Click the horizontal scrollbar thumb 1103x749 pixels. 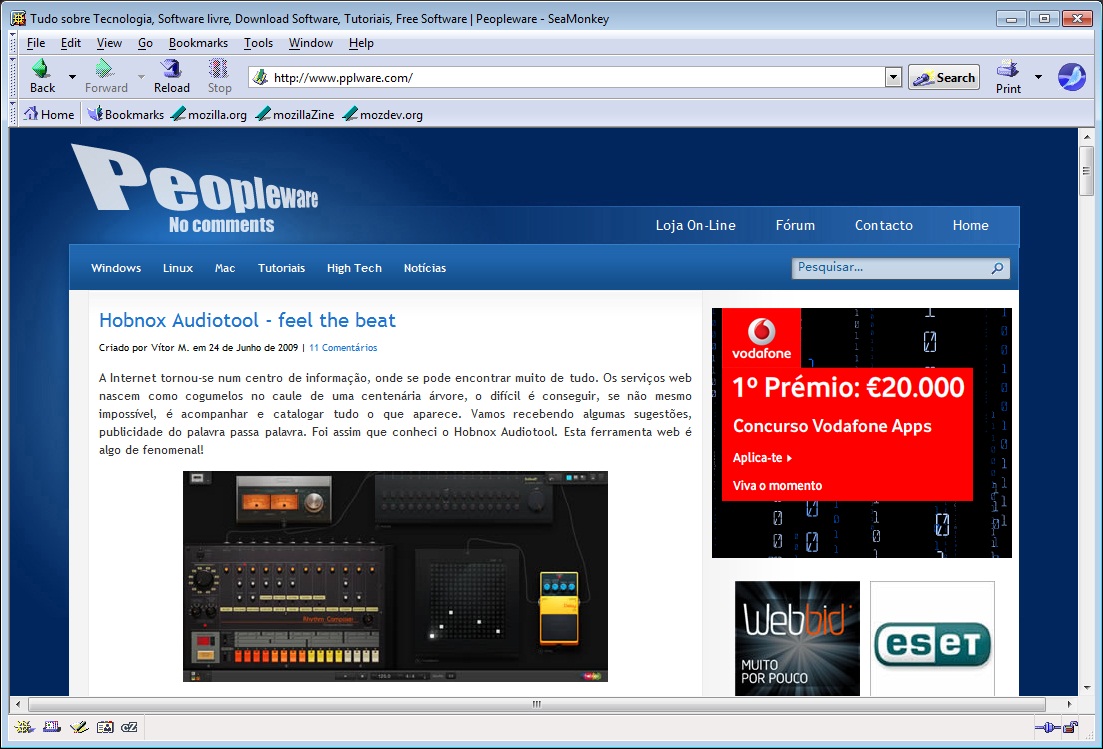tap(536, 703)
